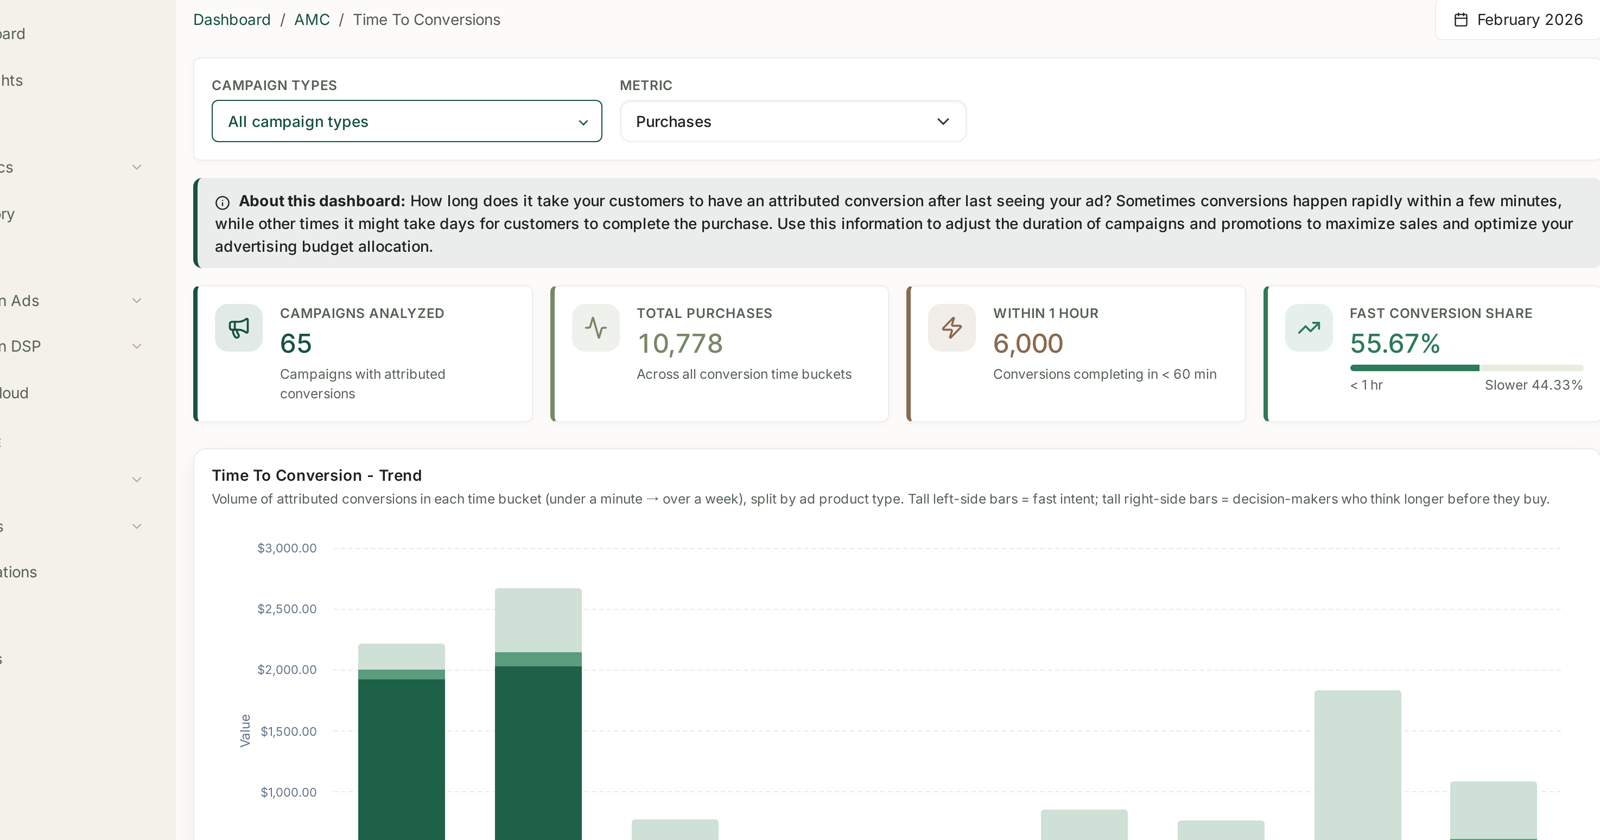Click the calendar icon beside February 2026
Image resolution: width=1600 pixels, height=840 pixels.
1461,20
